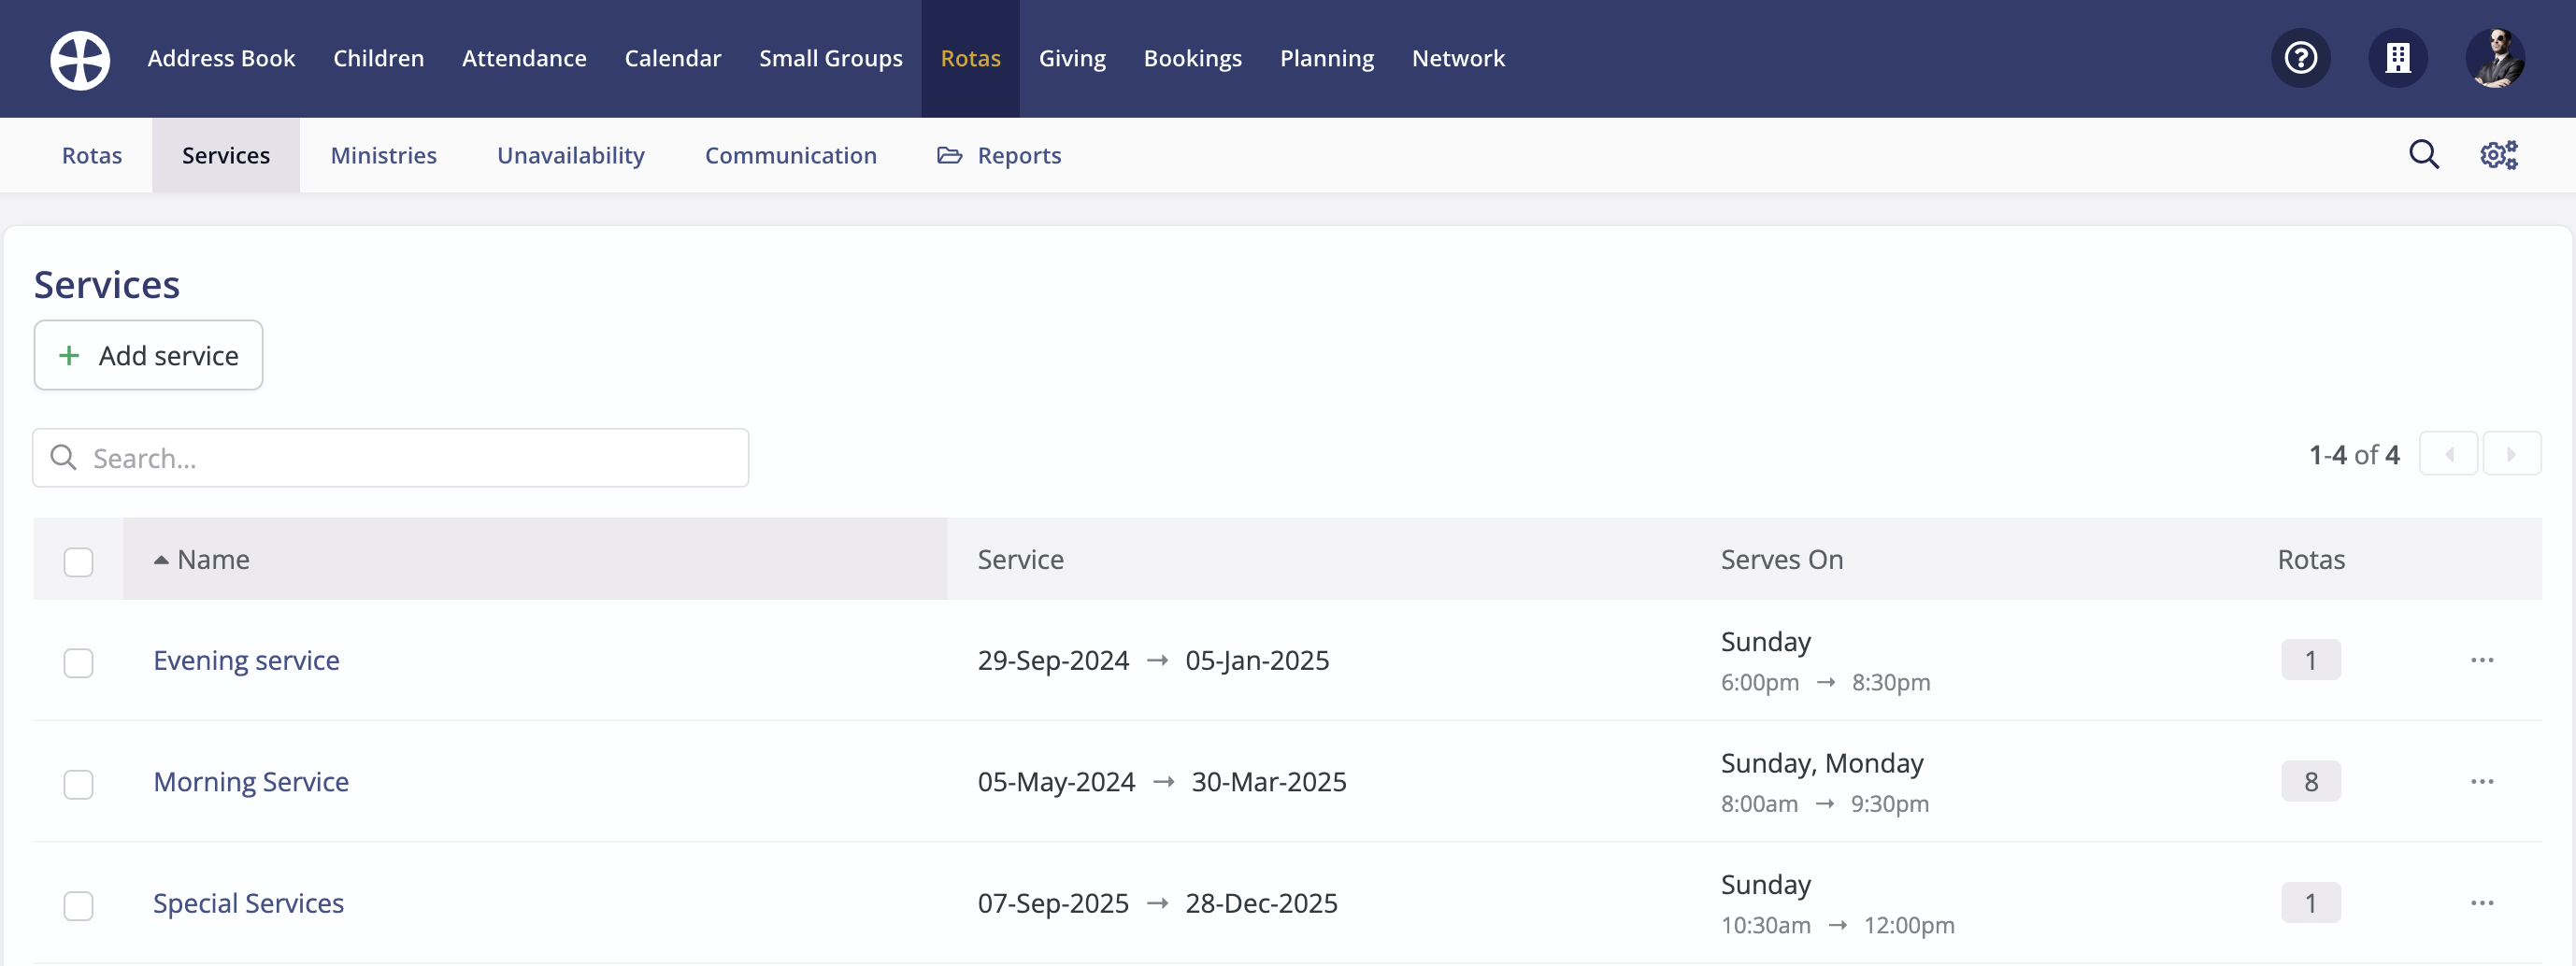Click the organisation building icon
The height and width of the screenshot is (966, 2576).
click(x=2398, y=58)
